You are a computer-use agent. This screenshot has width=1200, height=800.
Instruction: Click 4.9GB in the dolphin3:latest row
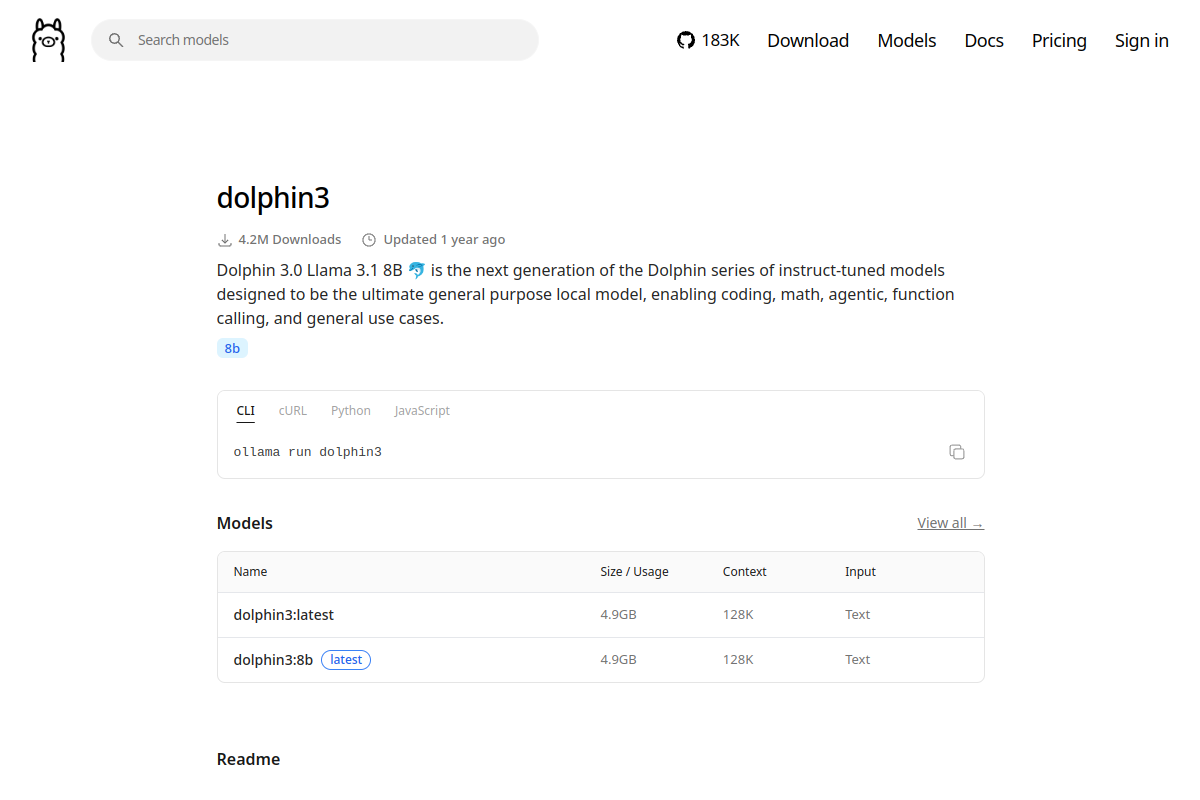(618, 615)
